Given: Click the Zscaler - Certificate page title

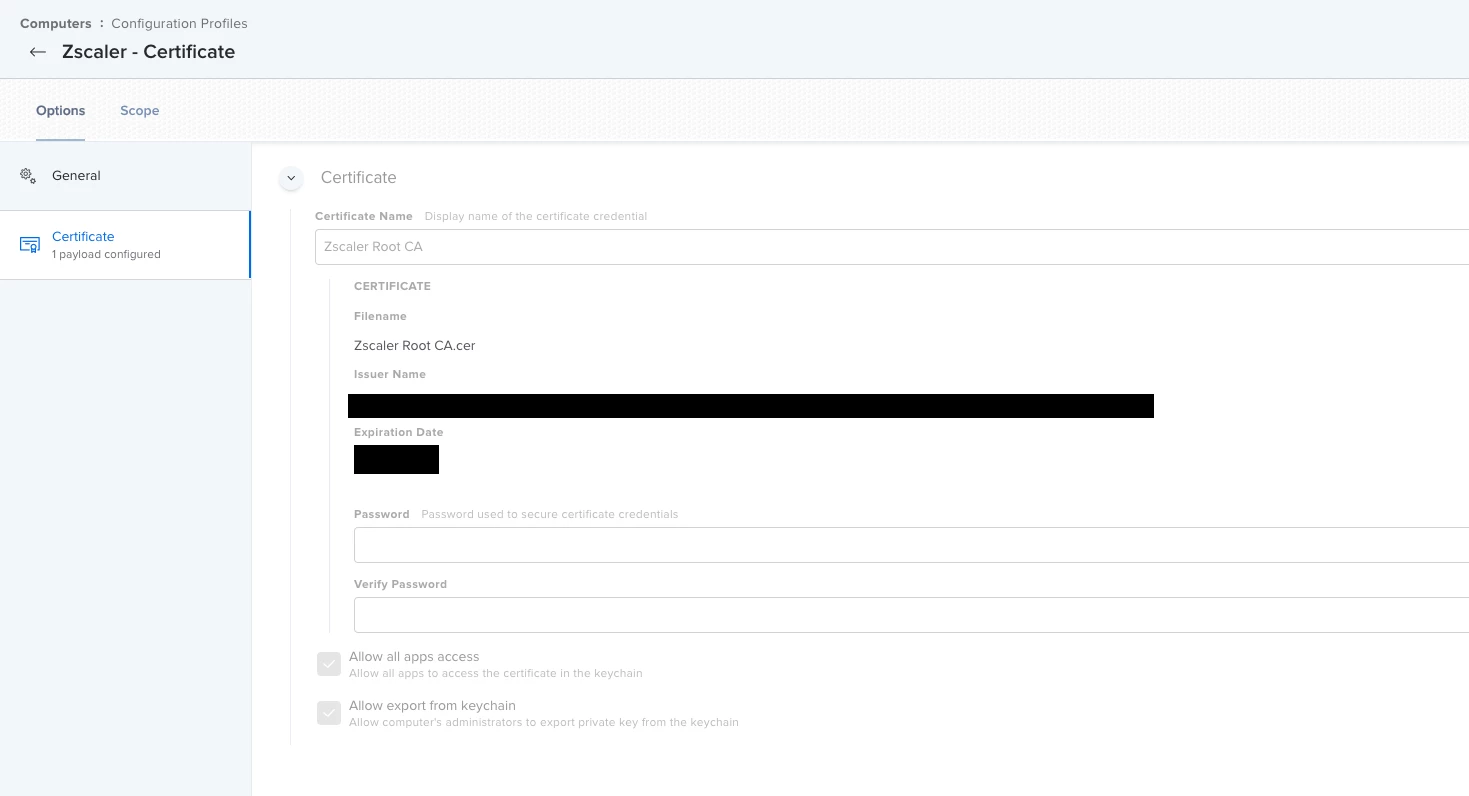Looking at the screenshot, I should (148, 52).
